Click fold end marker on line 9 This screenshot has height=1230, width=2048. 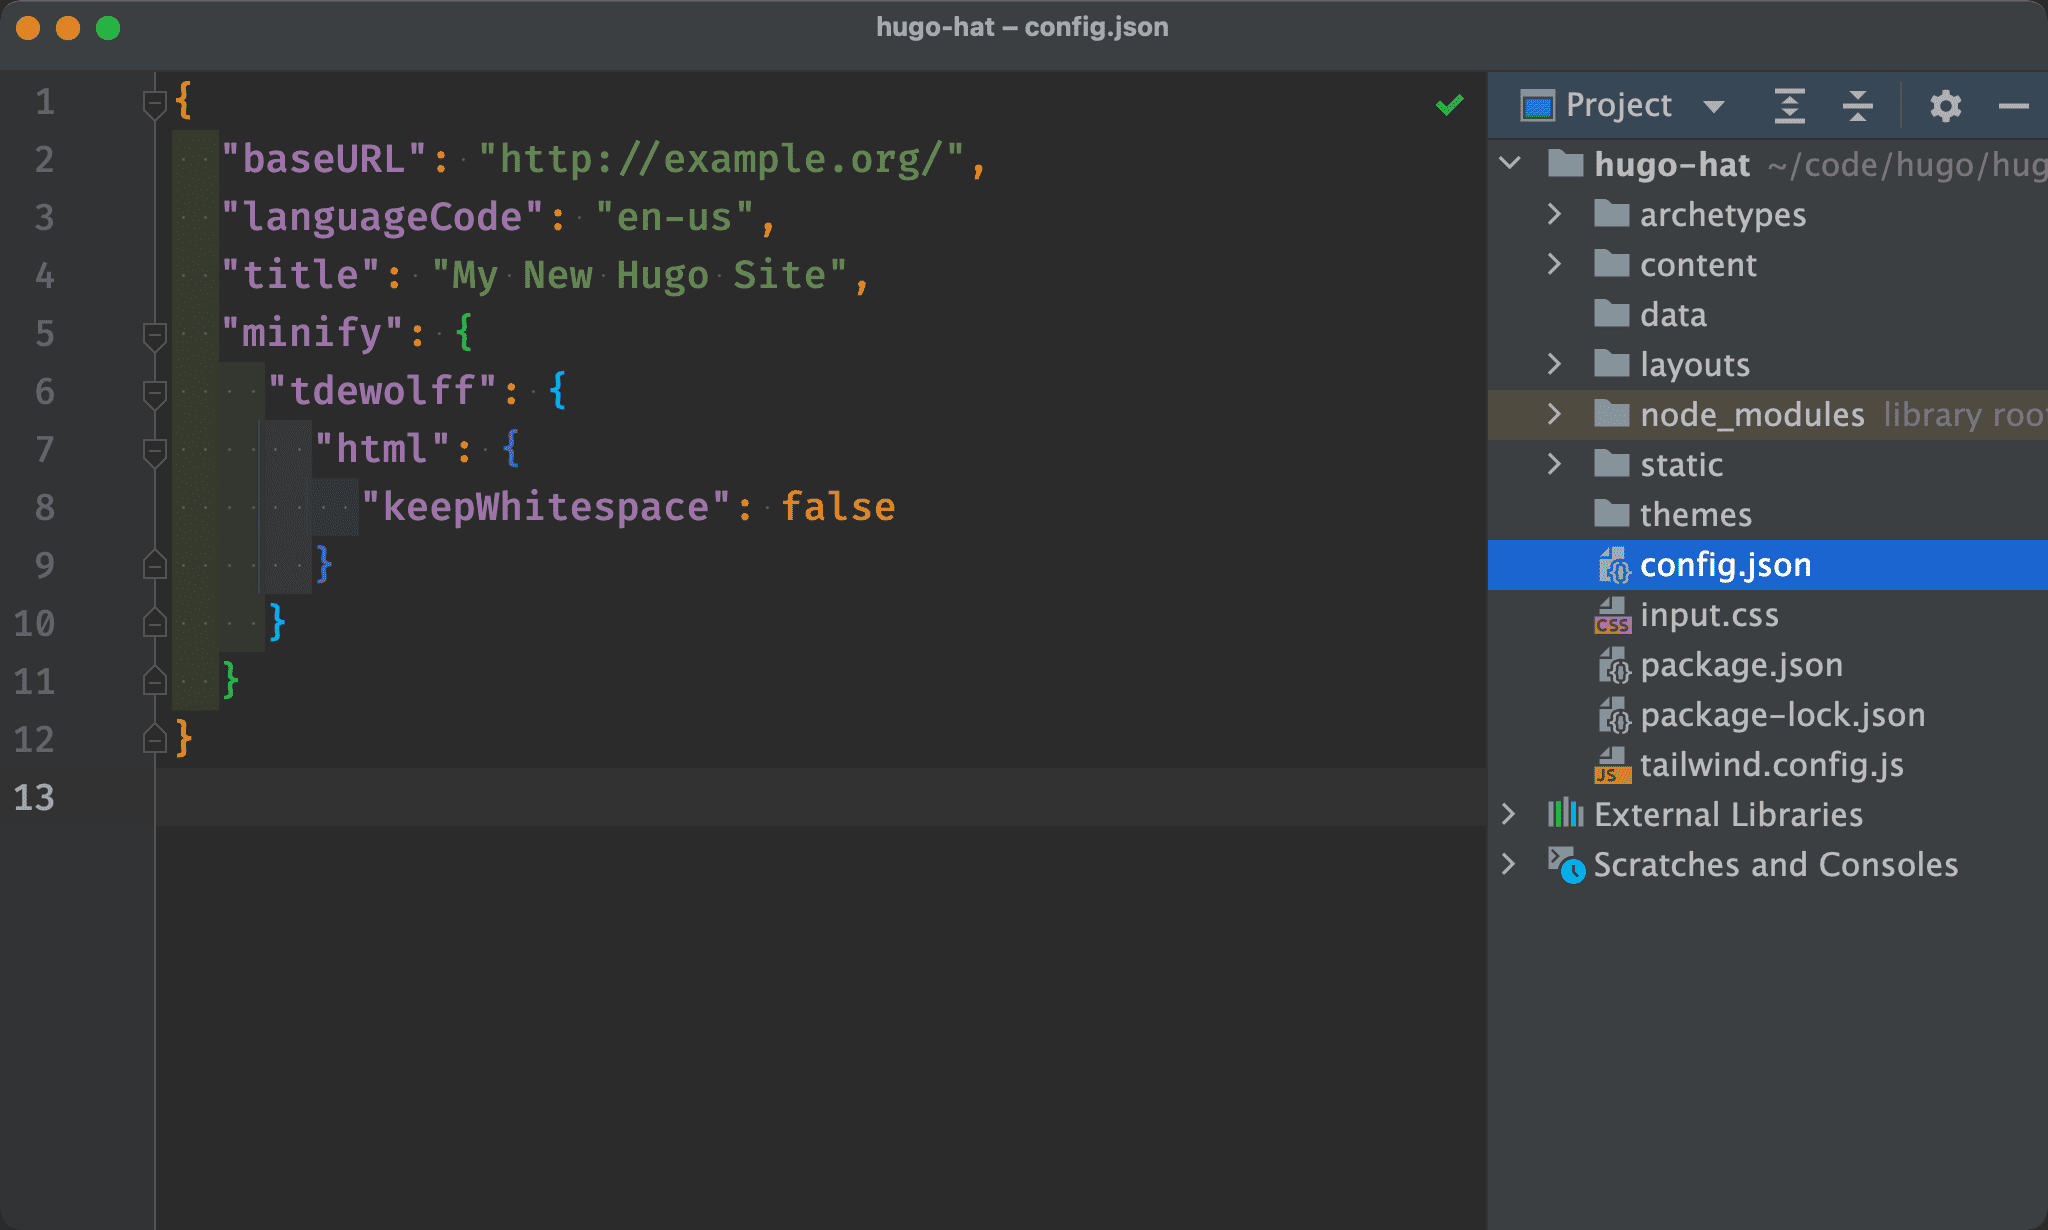click(154, 565)
